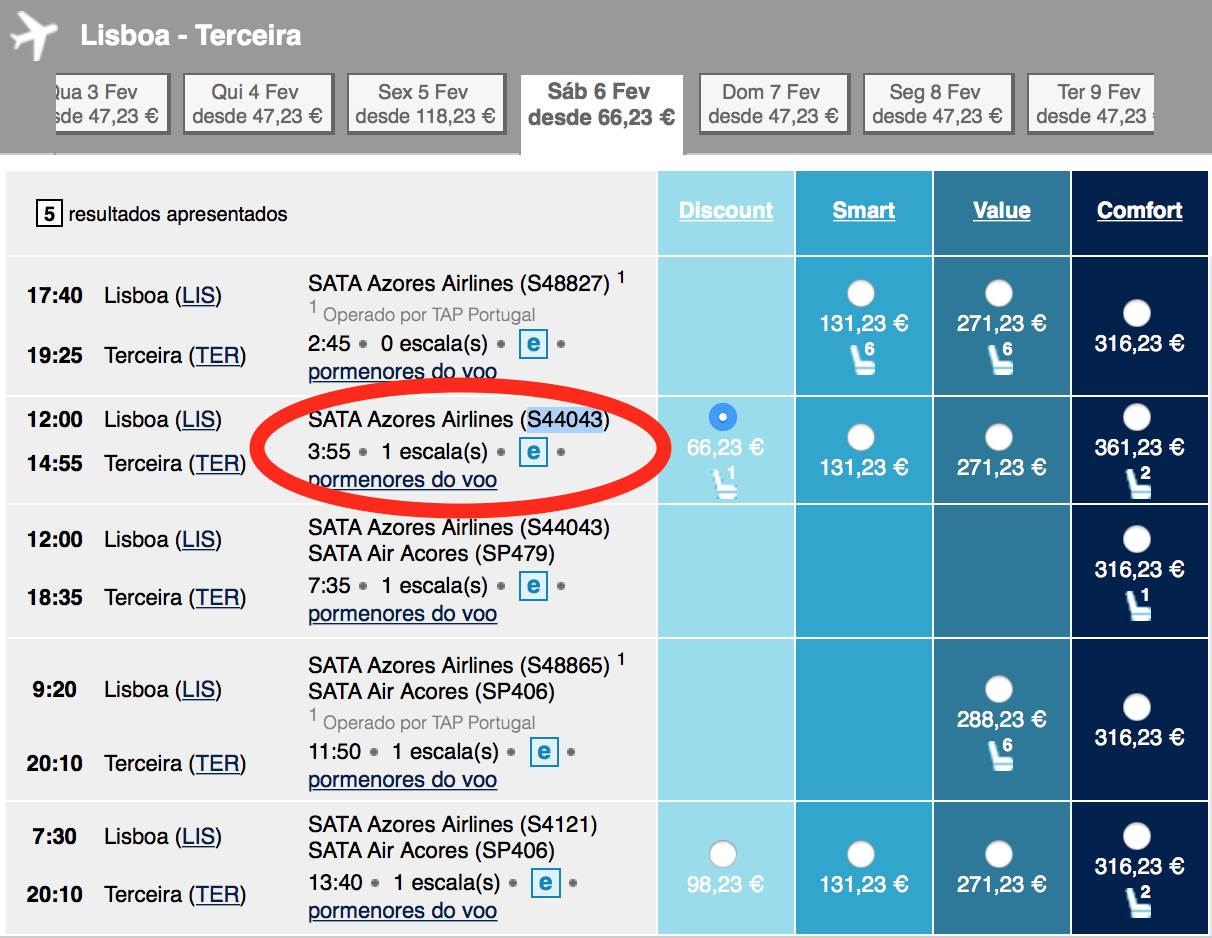Select the Discount 98,23 € fare radio button
Viewport: 1212px width, 938px height.
coord(722,854)
